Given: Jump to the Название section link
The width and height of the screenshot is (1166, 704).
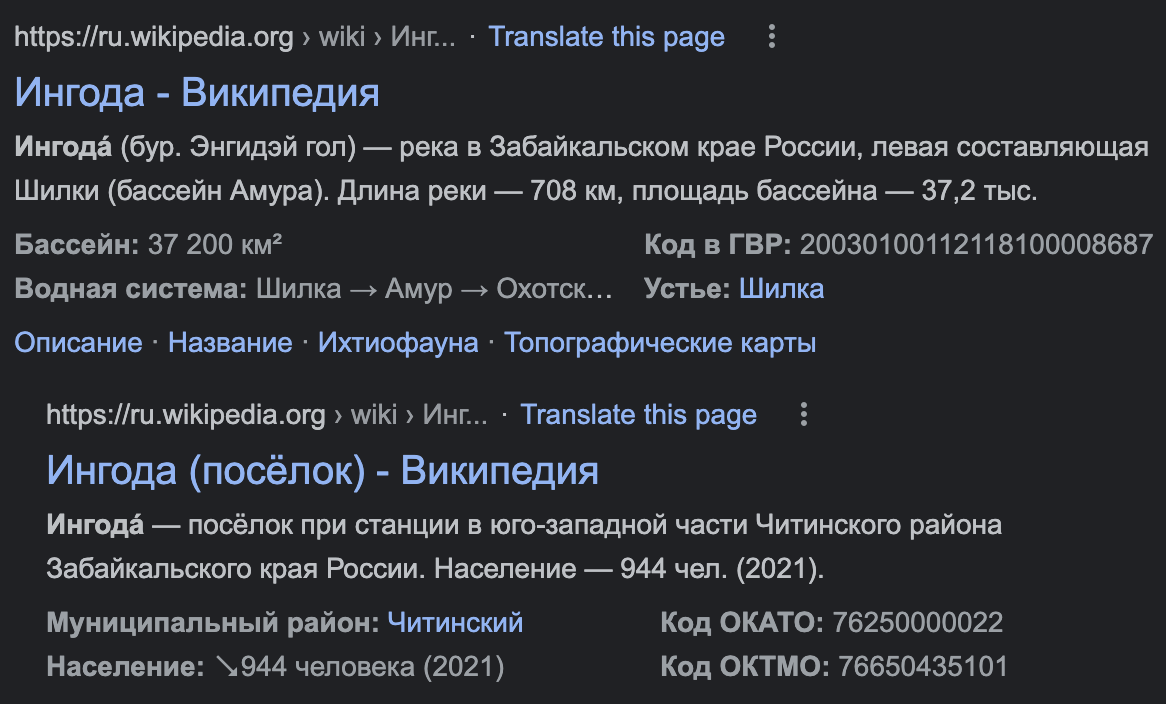Looking at the screenshot, I should 230,343.
